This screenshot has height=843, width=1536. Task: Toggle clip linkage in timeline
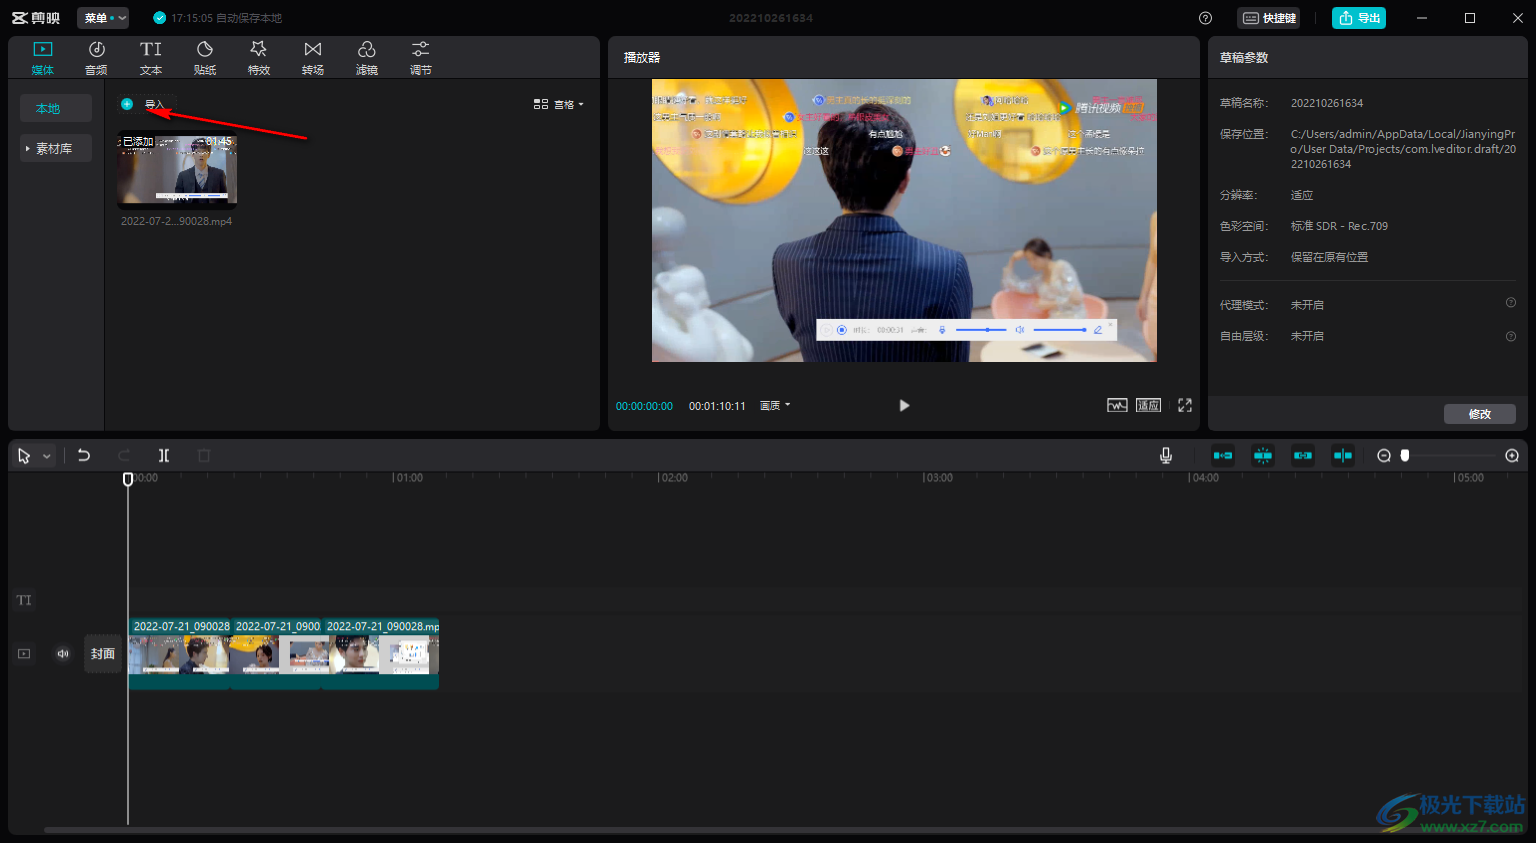coord(1303,455)
